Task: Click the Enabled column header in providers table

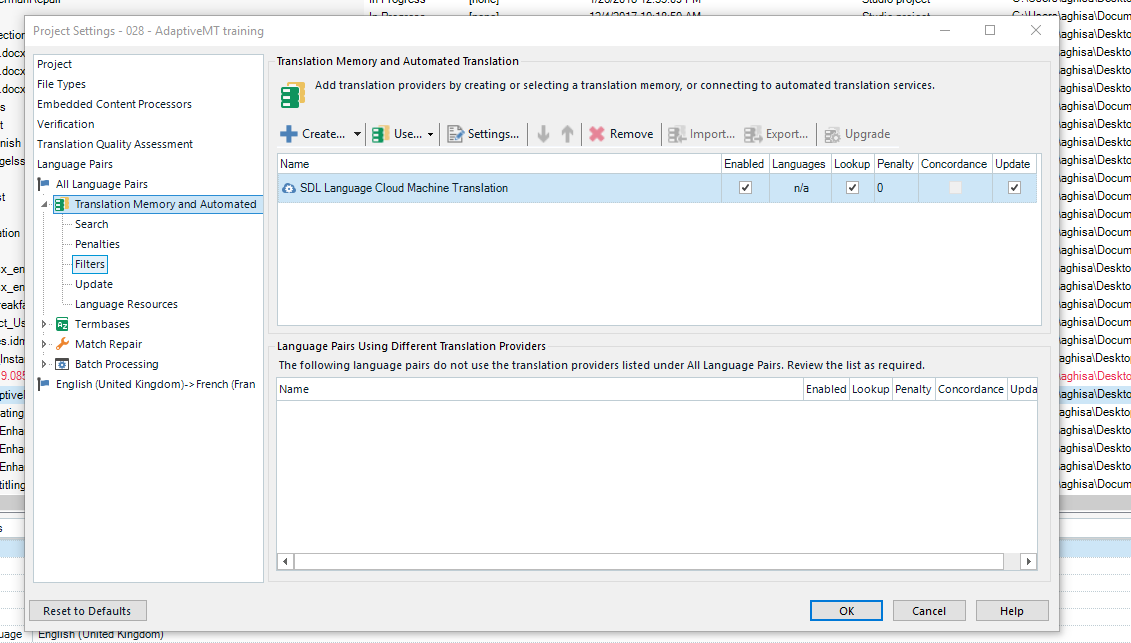Action: [x=744, y=164]
